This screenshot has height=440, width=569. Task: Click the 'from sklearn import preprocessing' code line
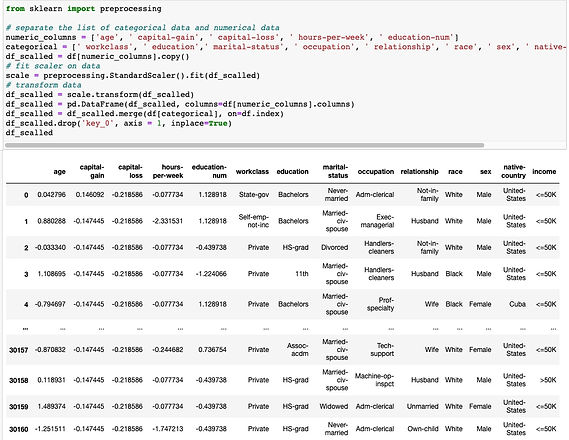[83, 9]
